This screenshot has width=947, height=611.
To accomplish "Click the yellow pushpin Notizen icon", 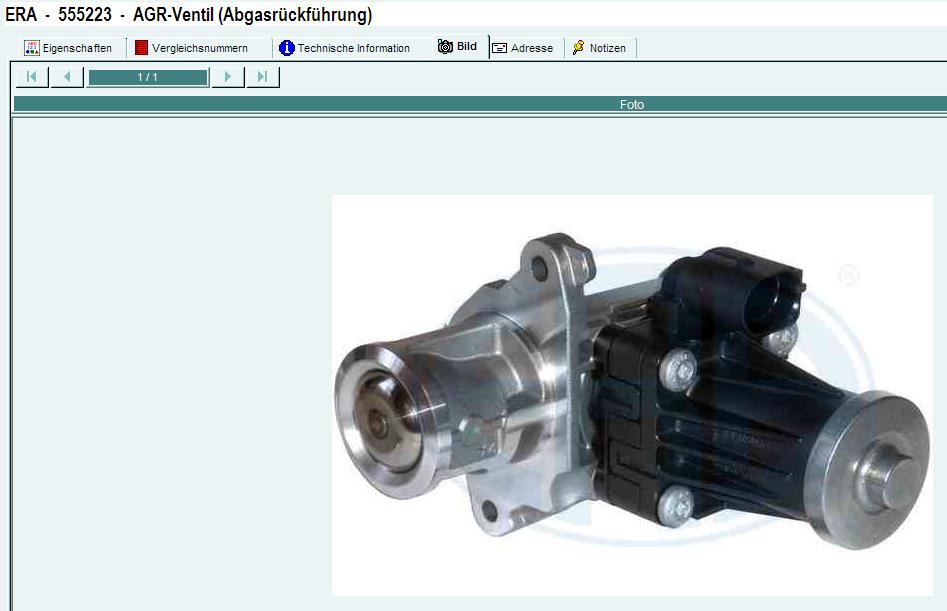I will [x=579, y=48].
